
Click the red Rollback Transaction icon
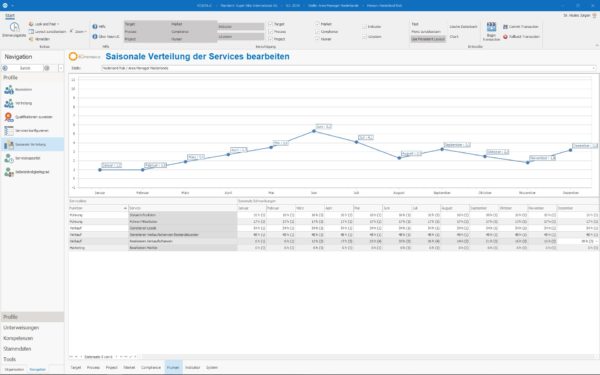pos(505,37)
